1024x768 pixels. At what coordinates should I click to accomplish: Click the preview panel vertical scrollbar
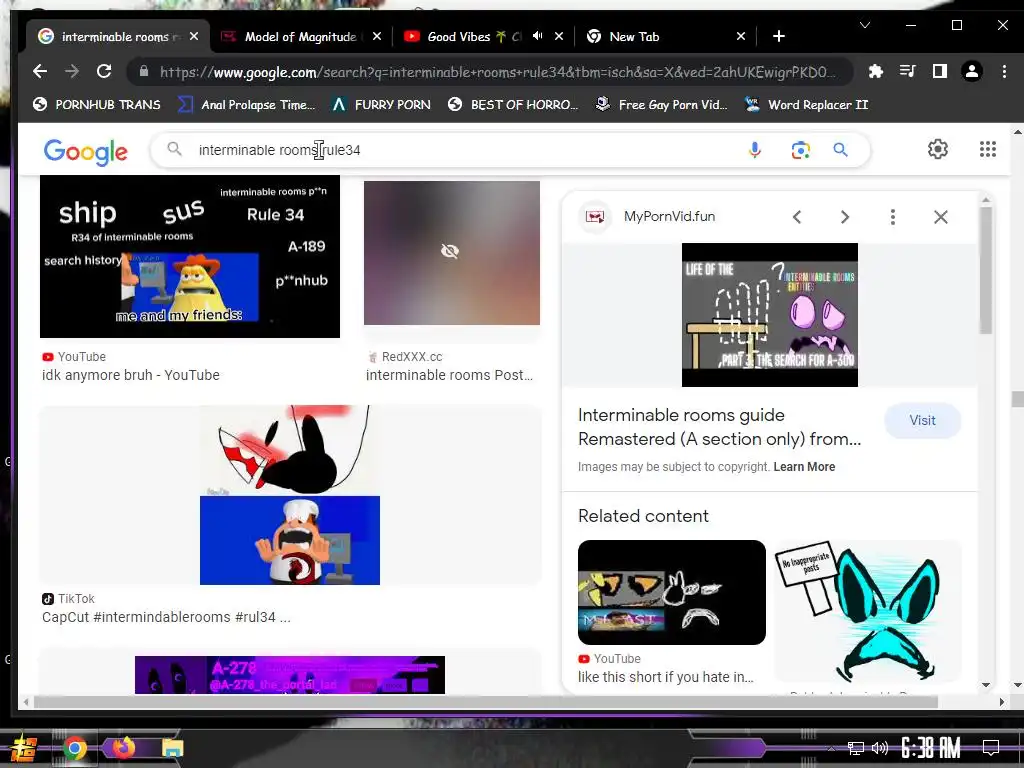986,271
